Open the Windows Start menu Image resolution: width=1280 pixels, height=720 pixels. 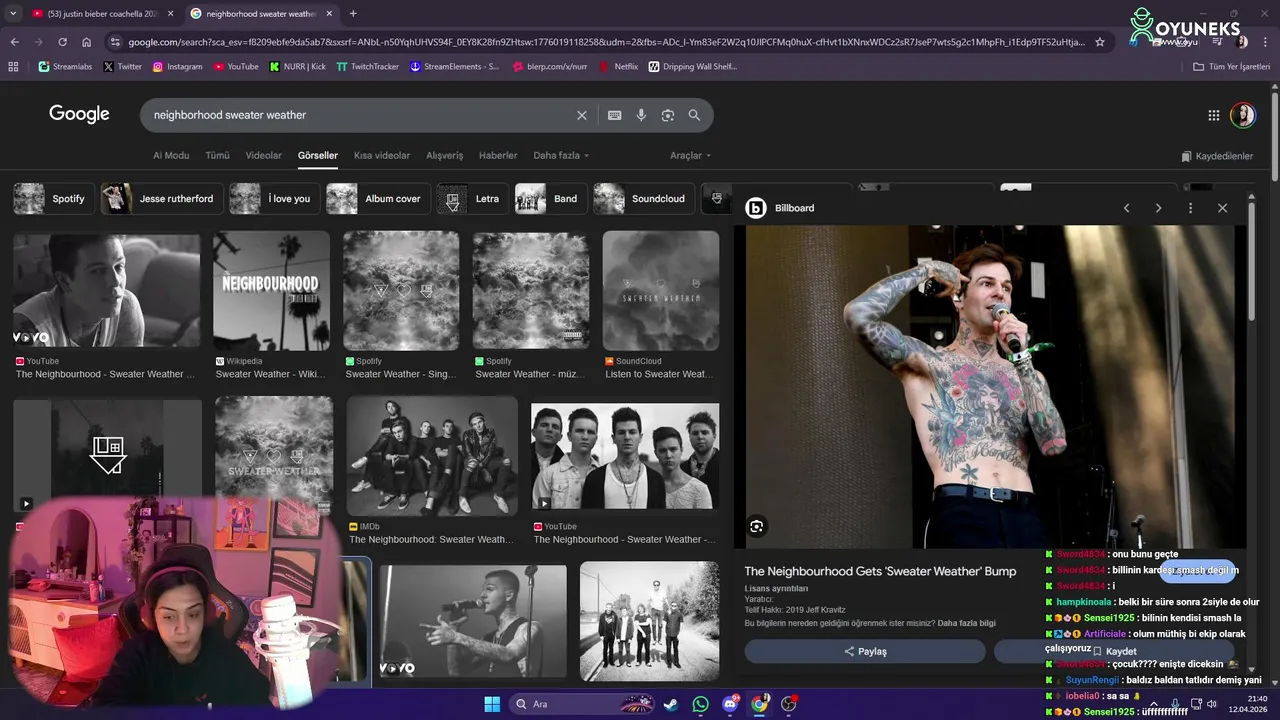492,704
